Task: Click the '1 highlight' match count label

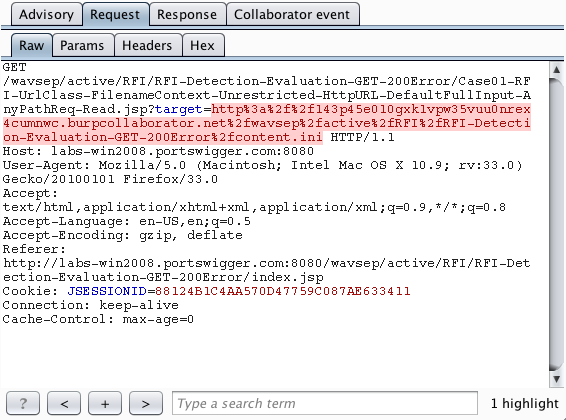Action: click(524, 403)
